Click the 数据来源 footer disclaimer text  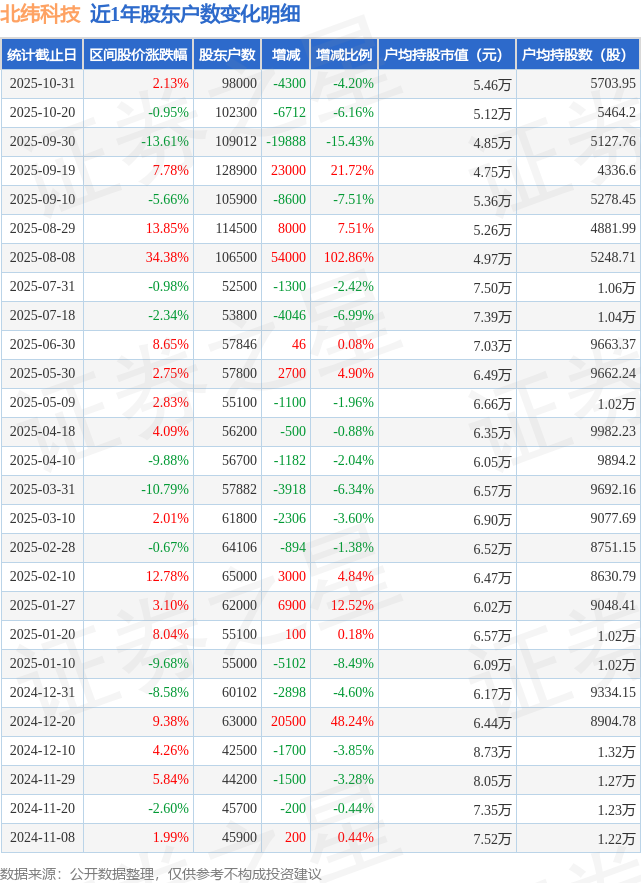click(x=161, y=873)
